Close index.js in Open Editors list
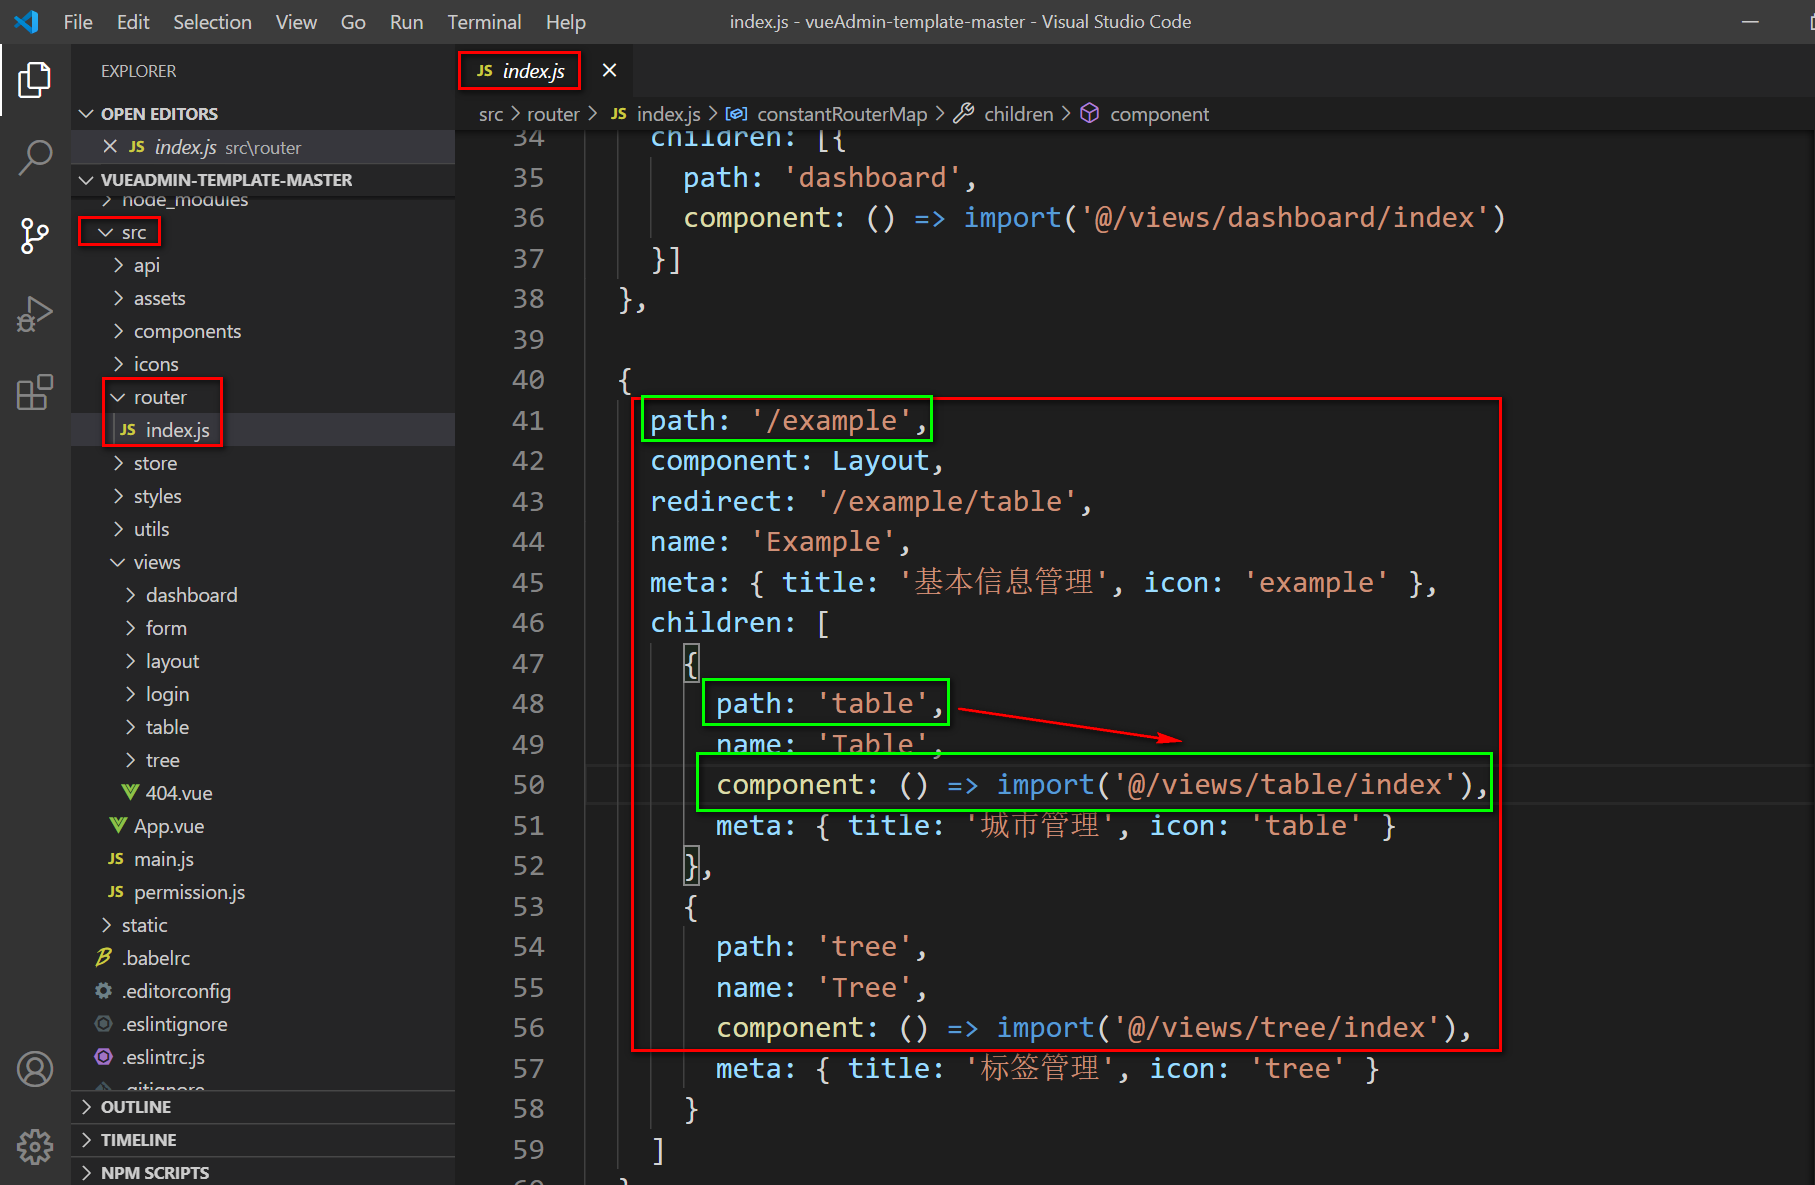1815x1185 pixels. coord(110,147)
